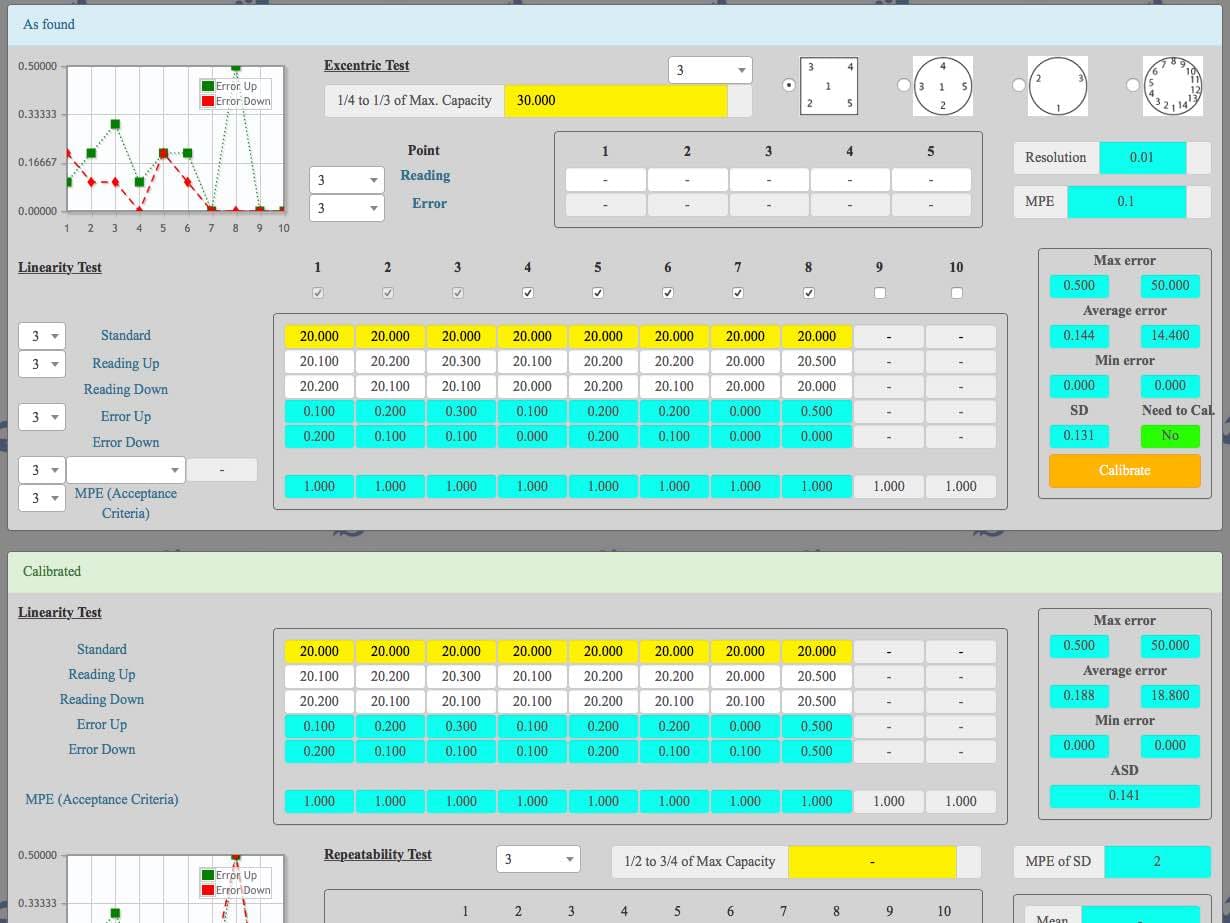Screen dimensions: 1230x923
Task: Select the three-point circular layout radio
Action: click(1018, 85)
